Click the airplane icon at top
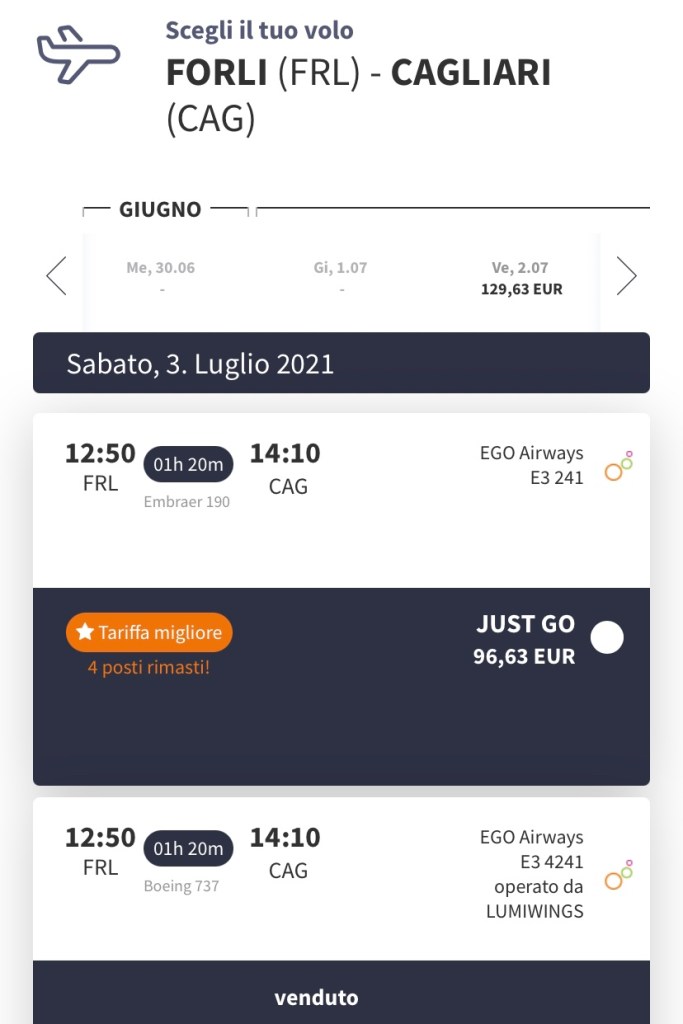Viewport: 683px width, 1024px height. pos(78,54)
